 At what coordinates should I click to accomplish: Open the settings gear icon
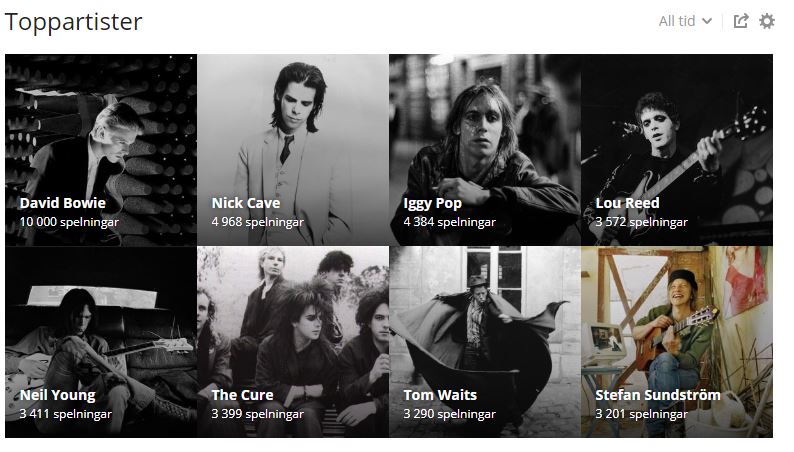(767, 21)
